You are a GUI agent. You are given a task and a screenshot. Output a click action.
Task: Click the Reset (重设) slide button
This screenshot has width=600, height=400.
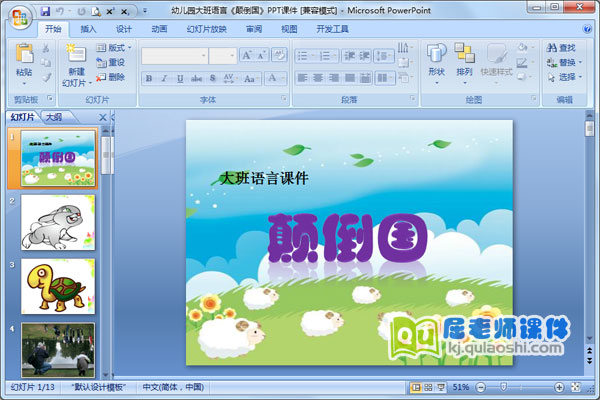pos(111,62)
